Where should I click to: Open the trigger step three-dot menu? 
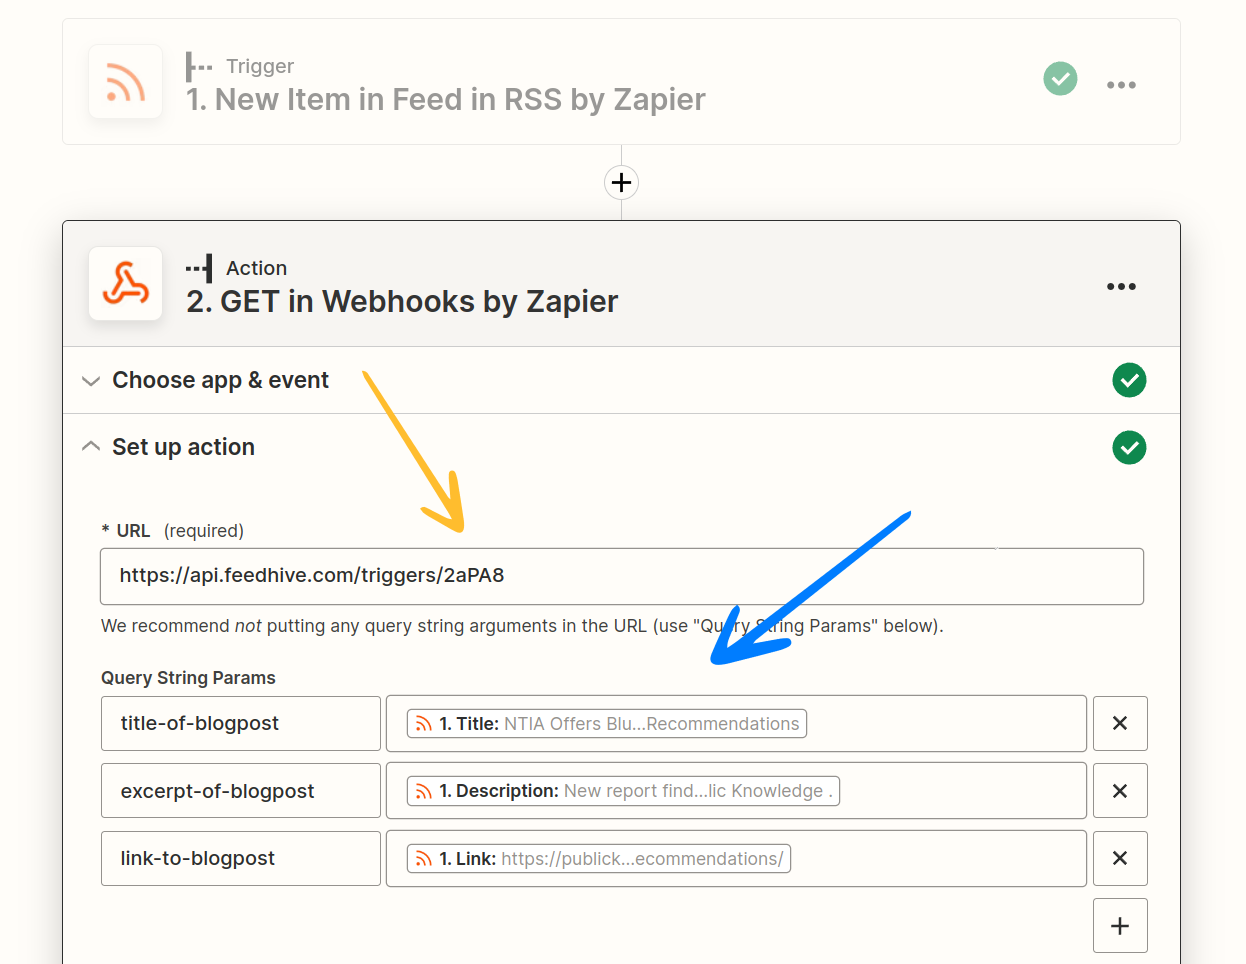pyautogui.click(x=1121, y=85)
